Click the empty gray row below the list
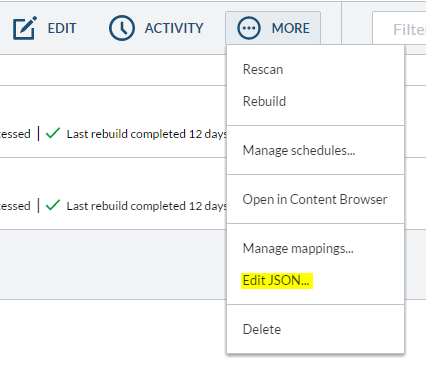 (x=113, y=264)
